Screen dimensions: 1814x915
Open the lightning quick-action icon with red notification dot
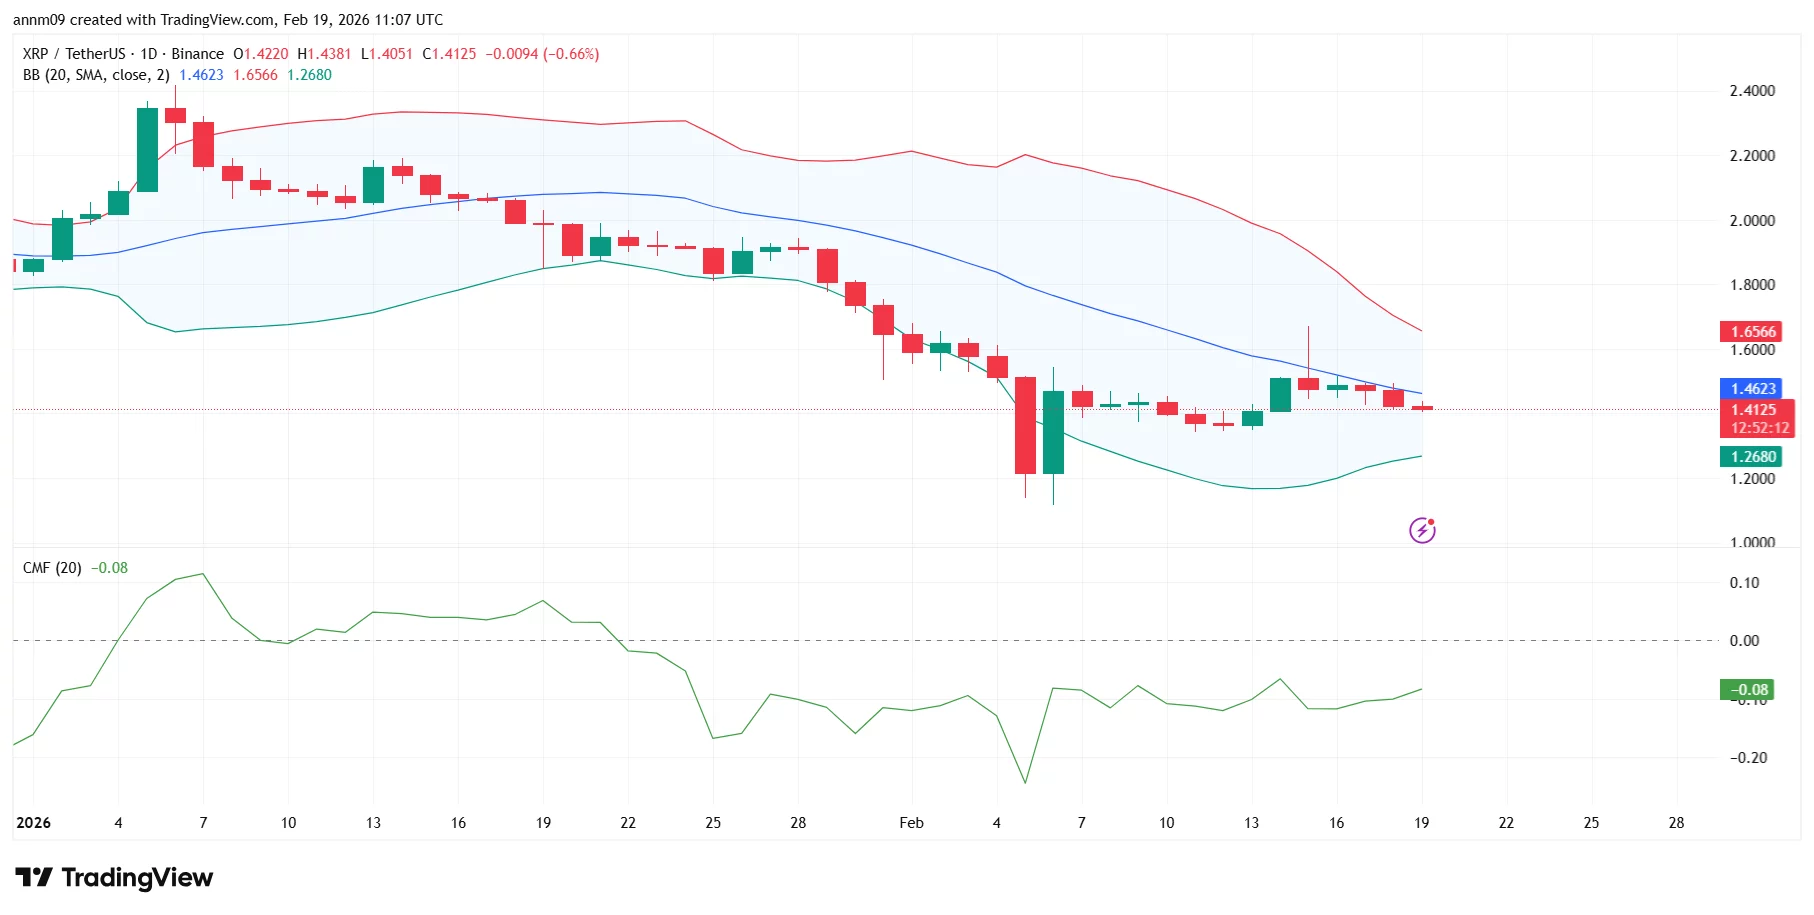tap(1423, 530)
